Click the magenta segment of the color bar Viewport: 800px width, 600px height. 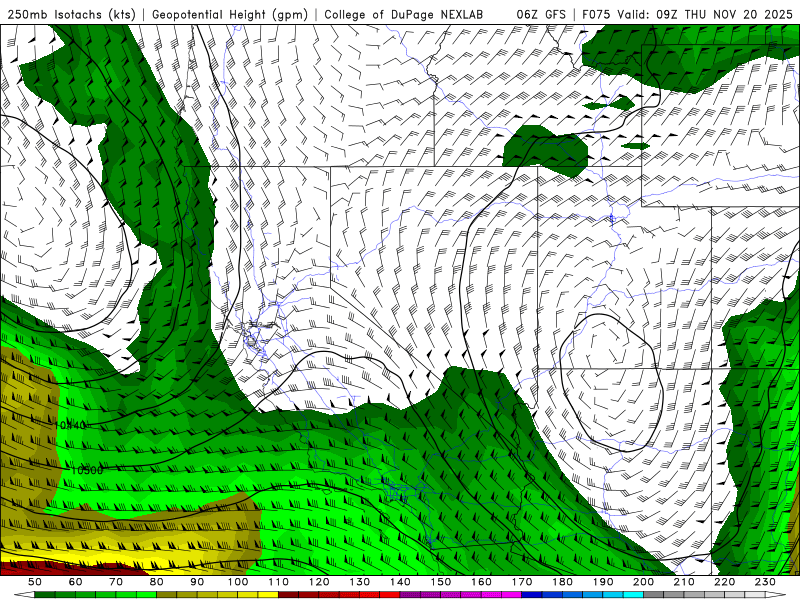[x=511, y=595]
